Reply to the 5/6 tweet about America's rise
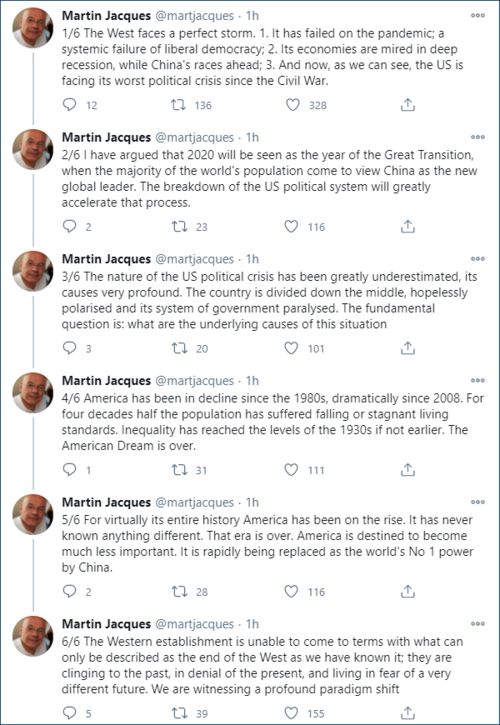 tap(69, 591)
